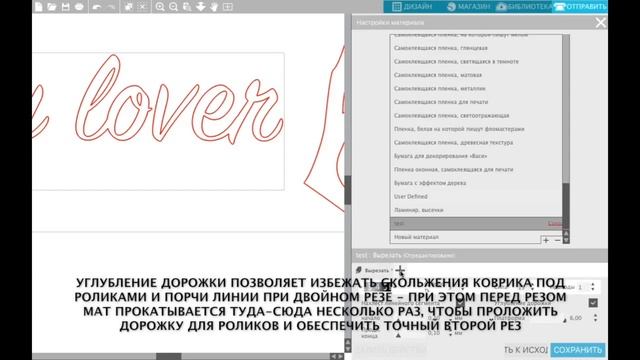Image resolution: width=640 pixels, height=360 pixels.
Task: Click the copy icon in top toolbar
Action: click(x=129, y=7)
